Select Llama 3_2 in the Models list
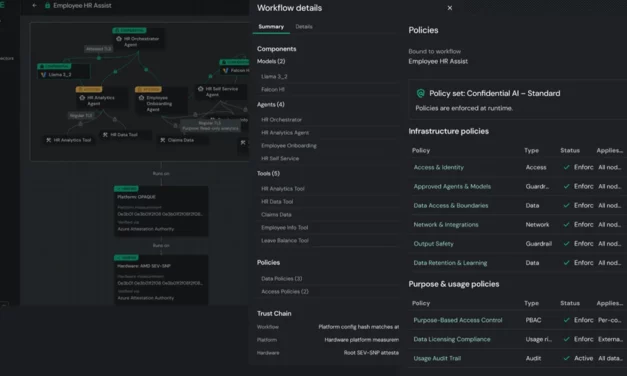The width and height of the screenshot is (627, 376). pyautogui.click(x=274, y=76)
